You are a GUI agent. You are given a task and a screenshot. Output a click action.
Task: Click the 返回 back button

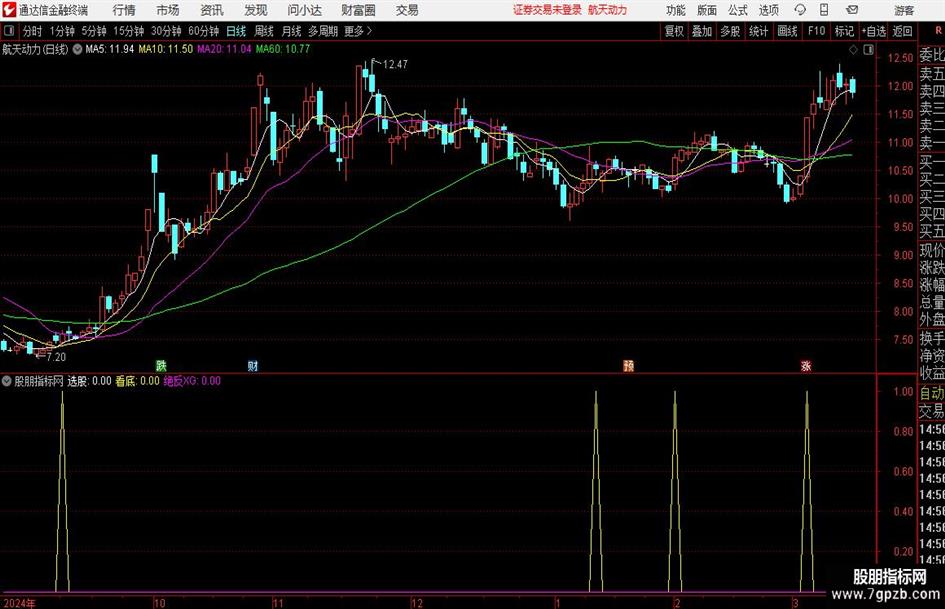point(902,31)
